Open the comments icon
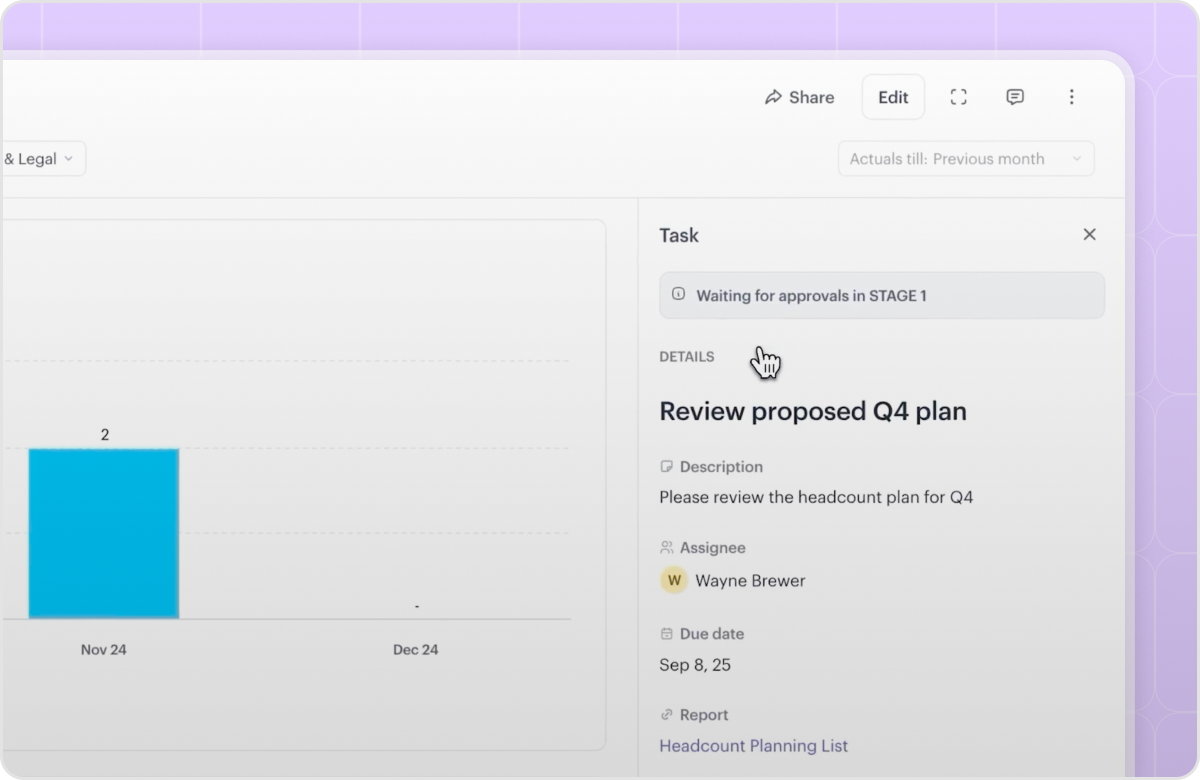 point(1015,97)
